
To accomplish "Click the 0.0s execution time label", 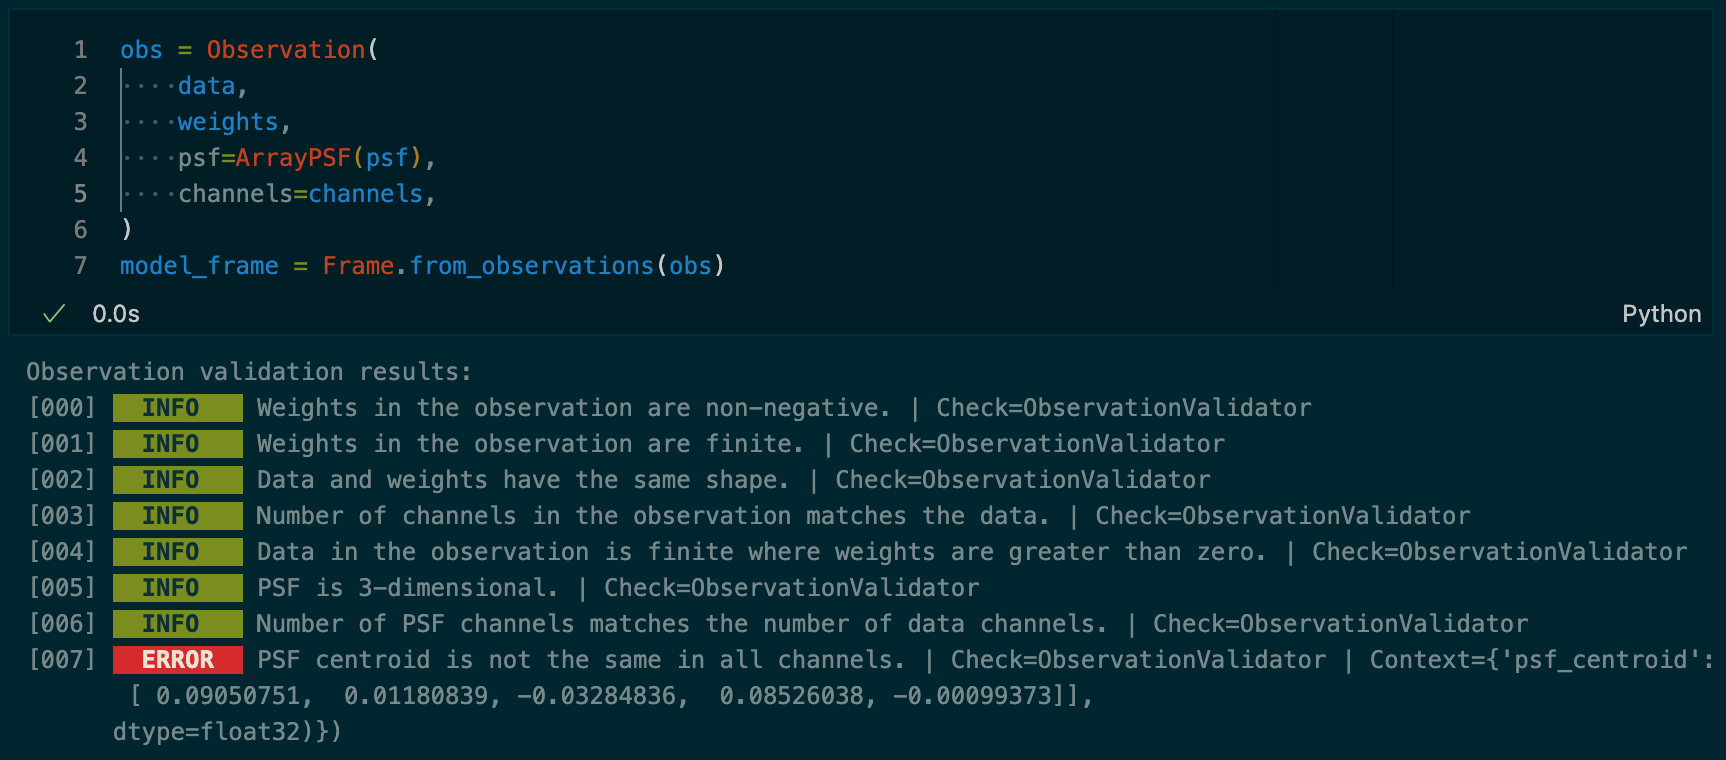I will (116, 314).
